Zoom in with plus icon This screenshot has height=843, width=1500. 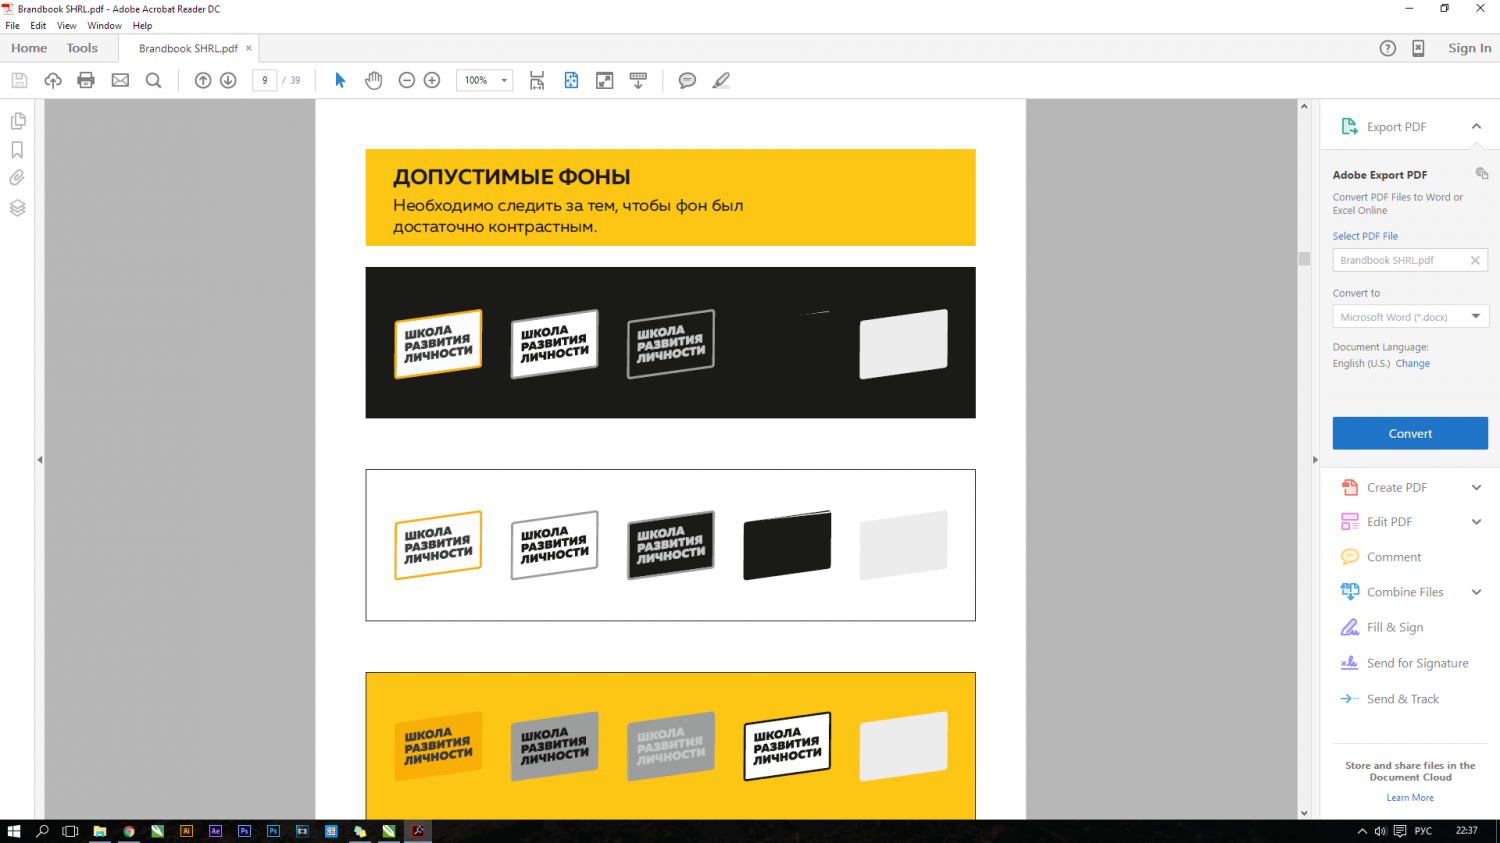coord(432,80)
